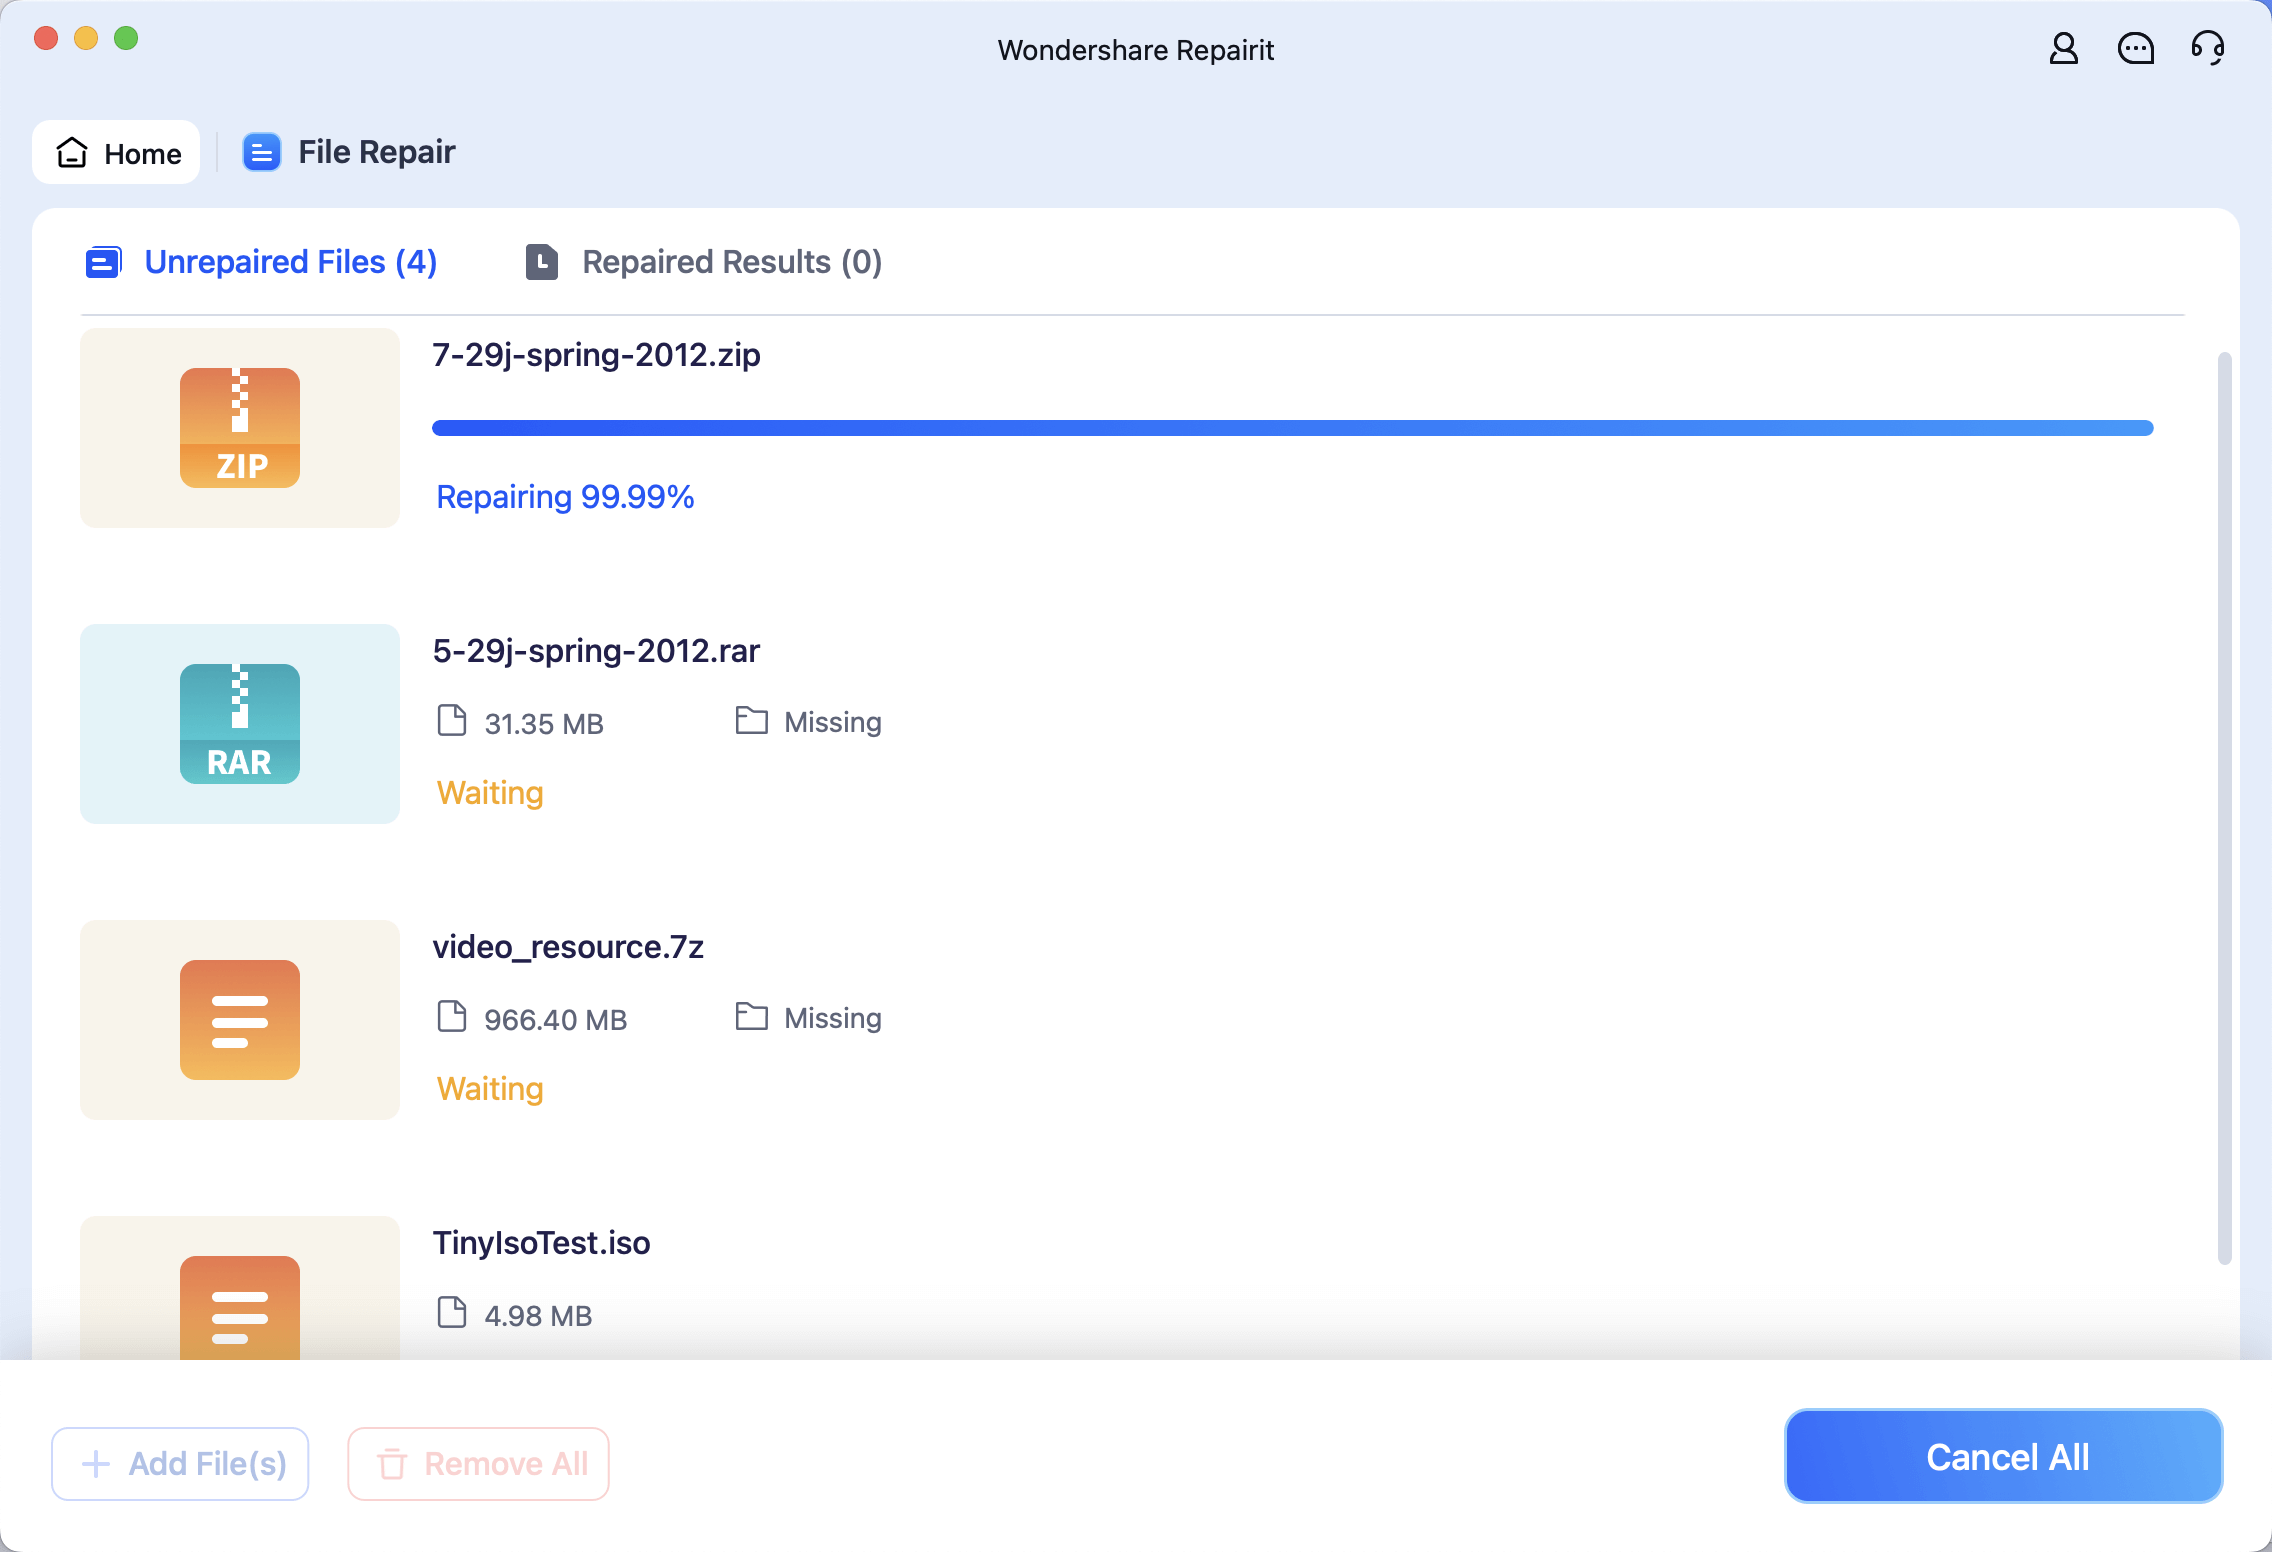Select the ZIP file thumbnail
This screenshot has height=1552, width=2272.
[240, 428]
